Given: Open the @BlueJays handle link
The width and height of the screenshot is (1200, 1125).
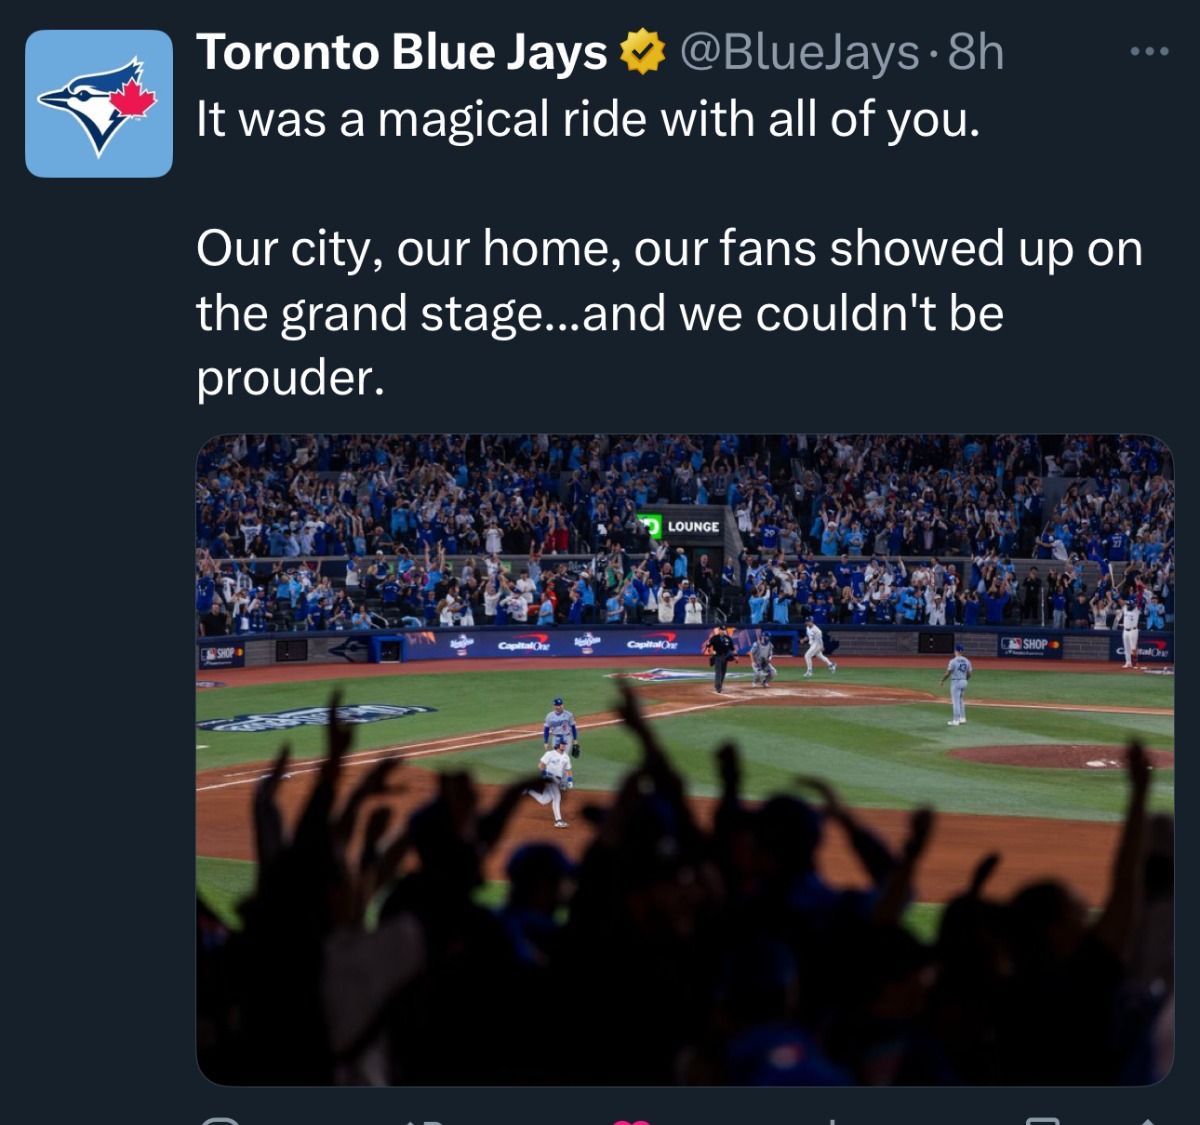Looking at the screenshot, I should point(799,53).
